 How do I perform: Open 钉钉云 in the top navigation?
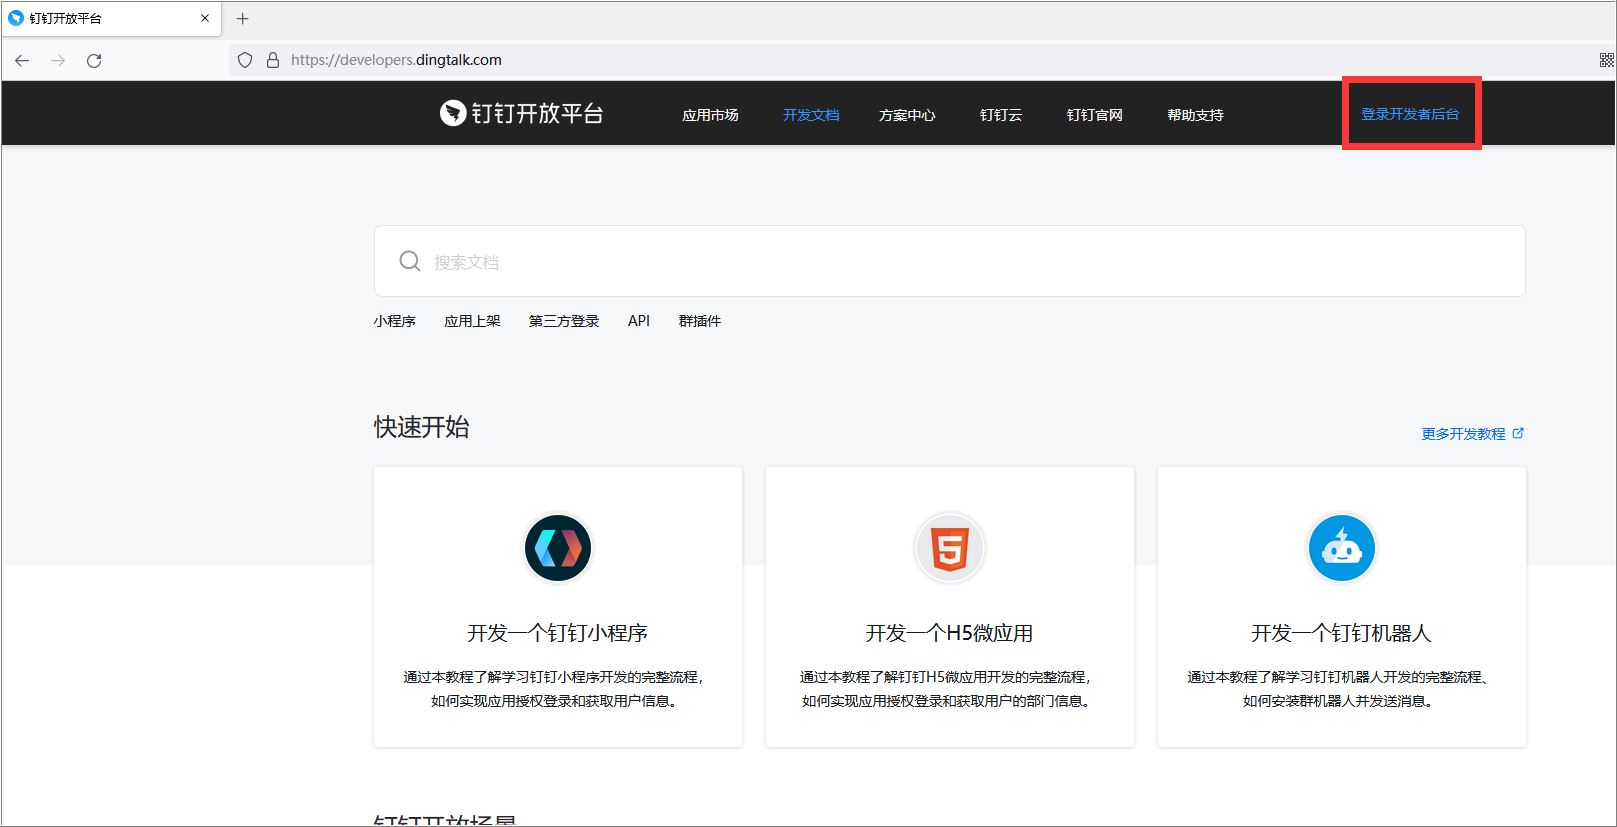click(1001, 115)
